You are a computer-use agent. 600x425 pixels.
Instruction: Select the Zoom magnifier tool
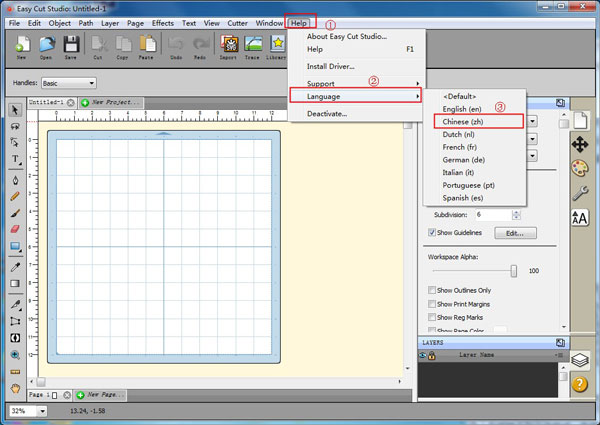tap(15, 354)
